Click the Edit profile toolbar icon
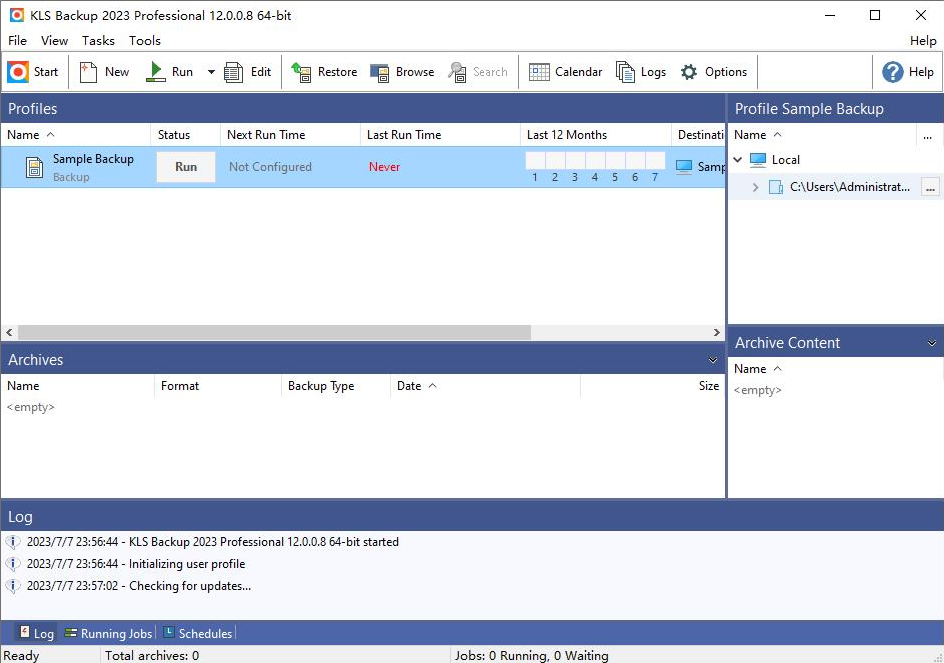The height and width of the screenshot is (663, 944). click(x=234, y=72)
